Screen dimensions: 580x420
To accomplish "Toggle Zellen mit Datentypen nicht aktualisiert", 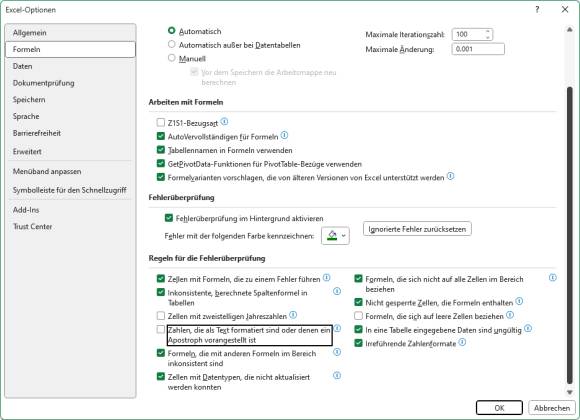I will (x=161, y=376).
